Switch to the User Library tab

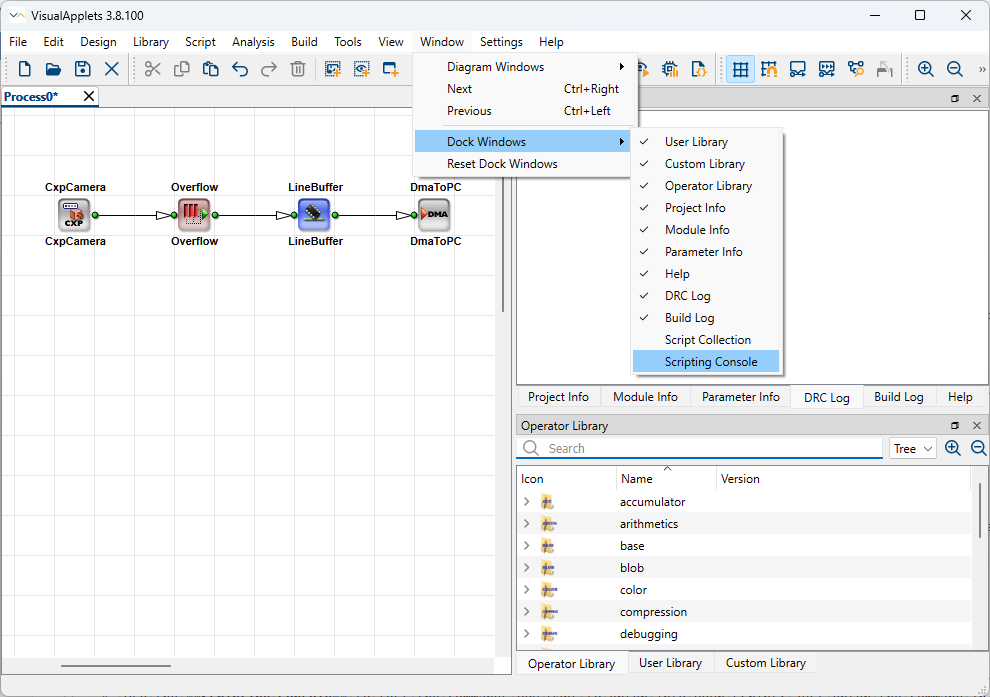coord(671,663)
